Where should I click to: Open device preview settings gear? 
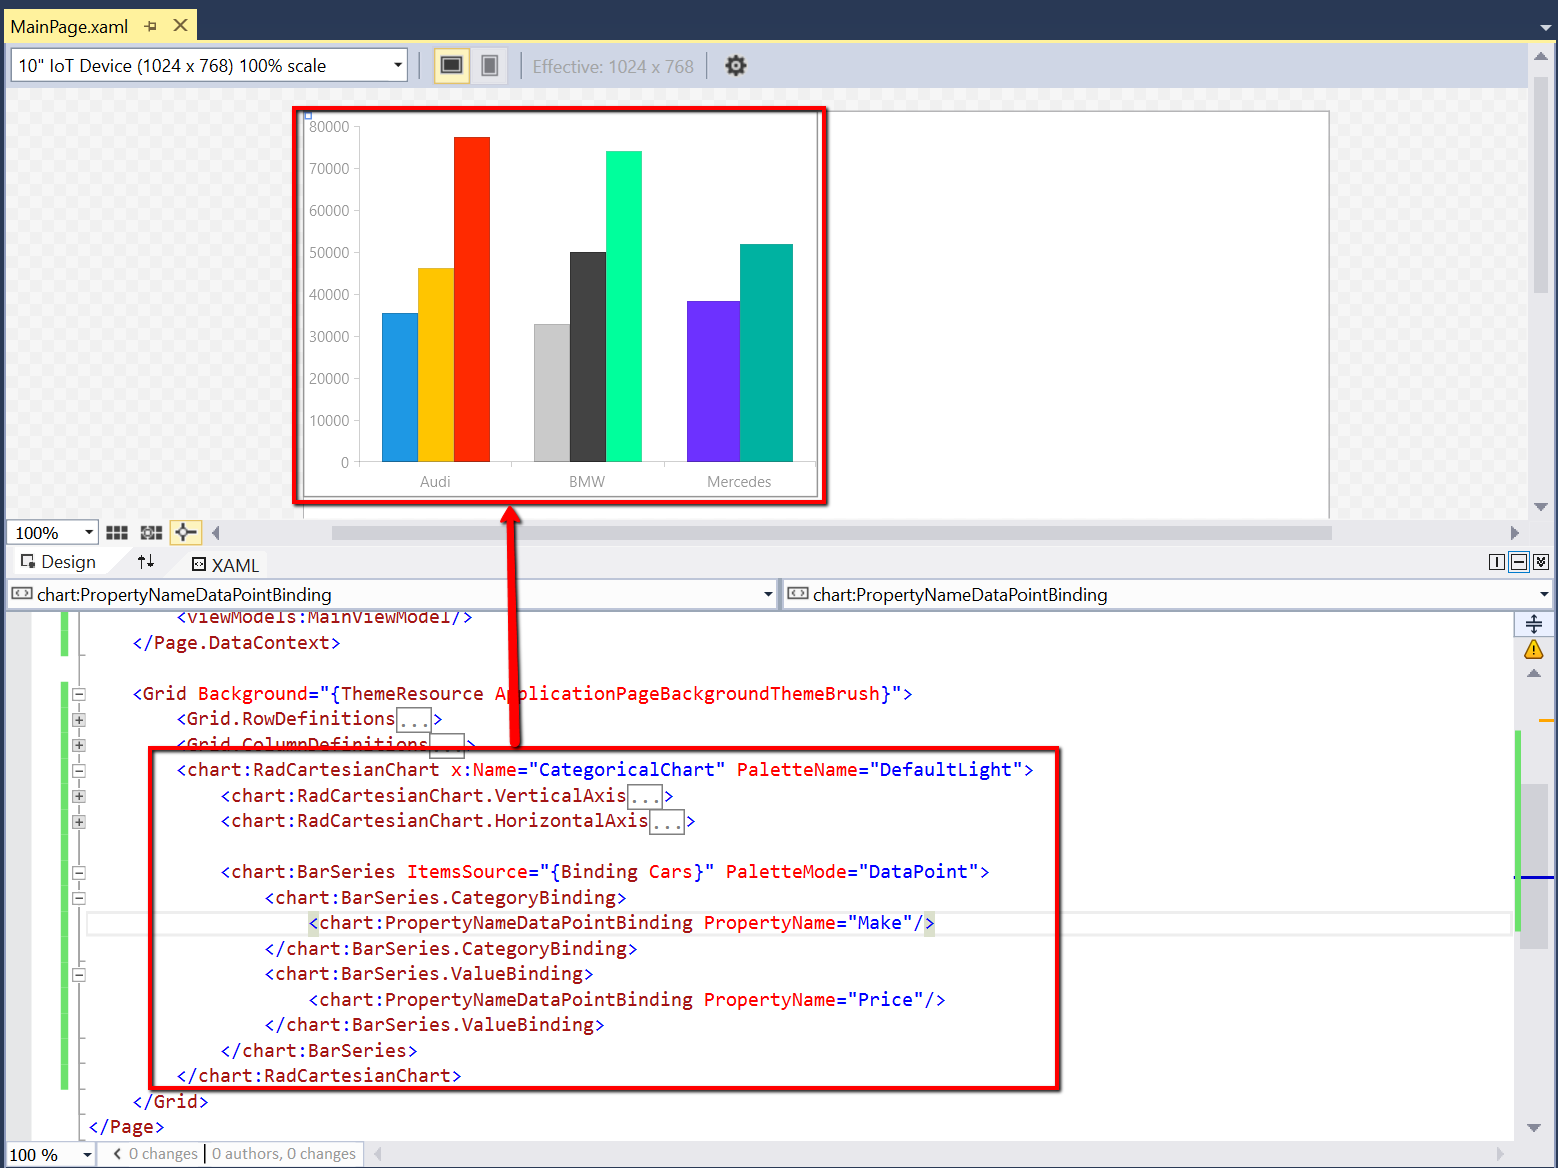tap(735, 66)
